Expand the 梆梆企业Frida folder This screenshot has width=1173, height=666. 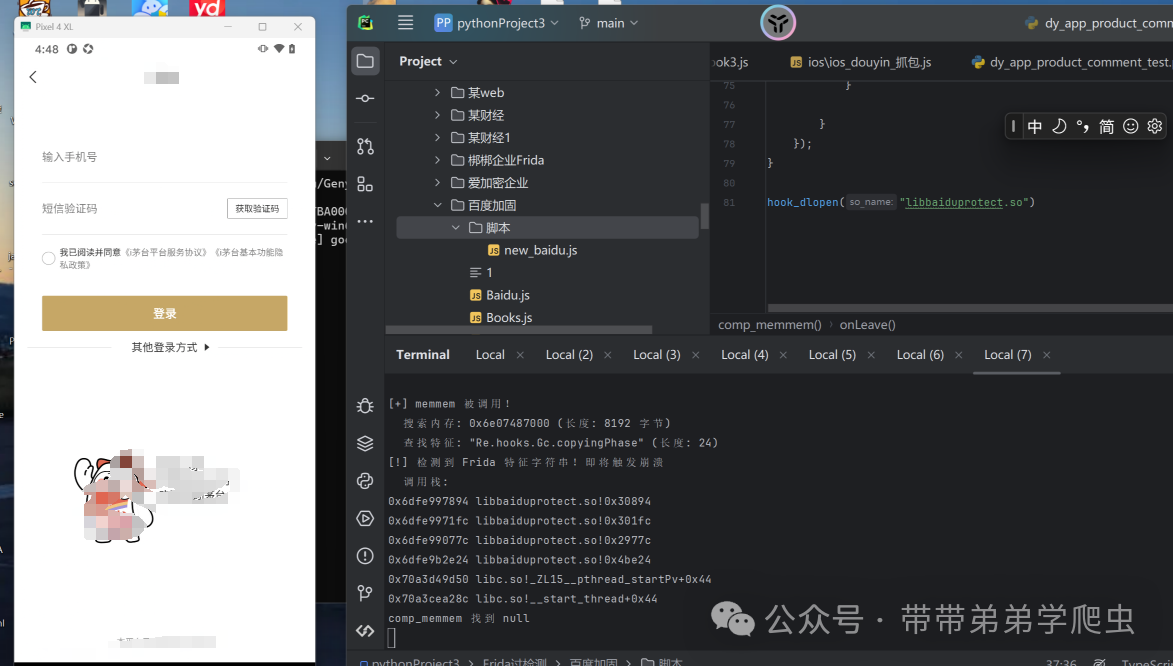(x=438, y=160)
